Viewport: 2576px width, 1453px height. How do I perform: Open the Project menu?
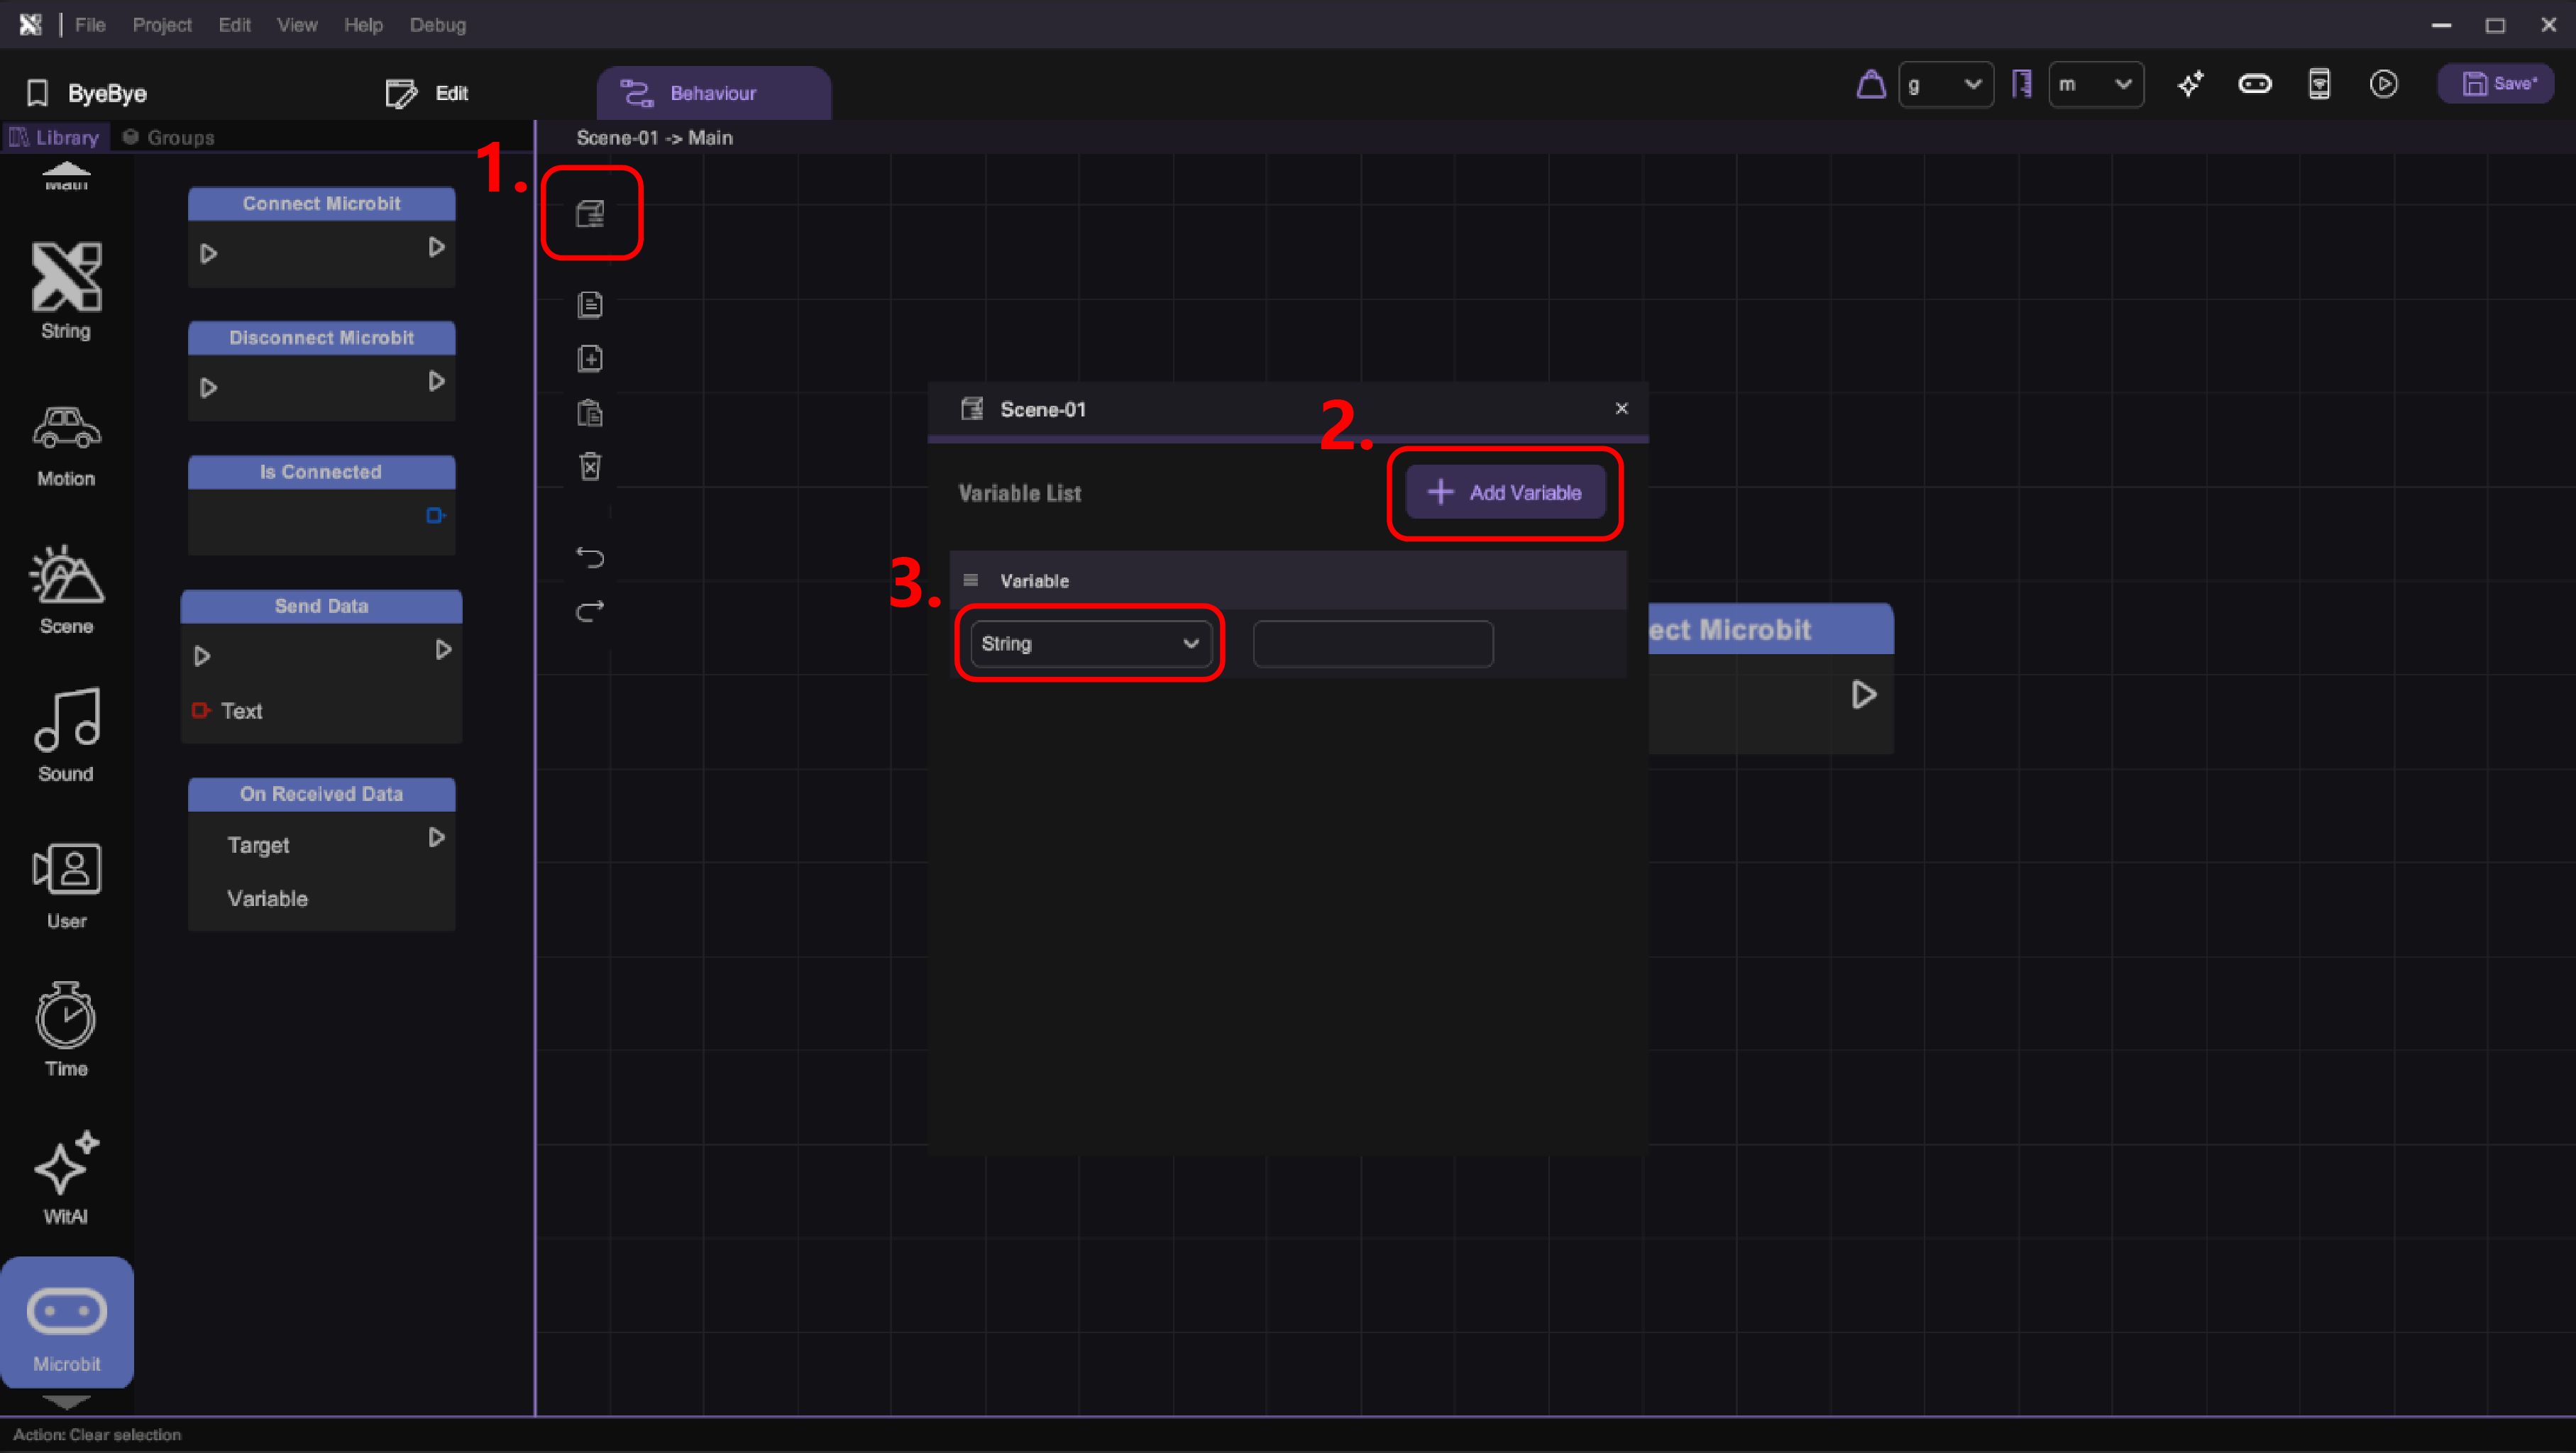coord(161,25)
